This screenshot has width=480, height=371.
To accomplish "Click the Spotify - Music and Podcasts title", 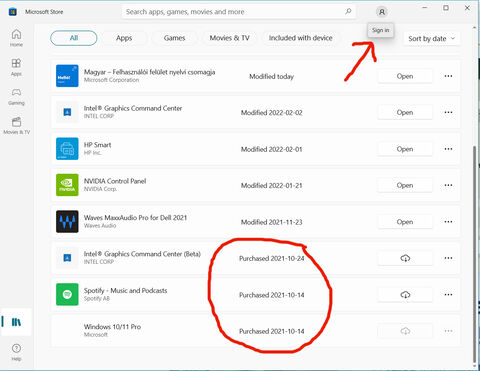I will point(125,290).
